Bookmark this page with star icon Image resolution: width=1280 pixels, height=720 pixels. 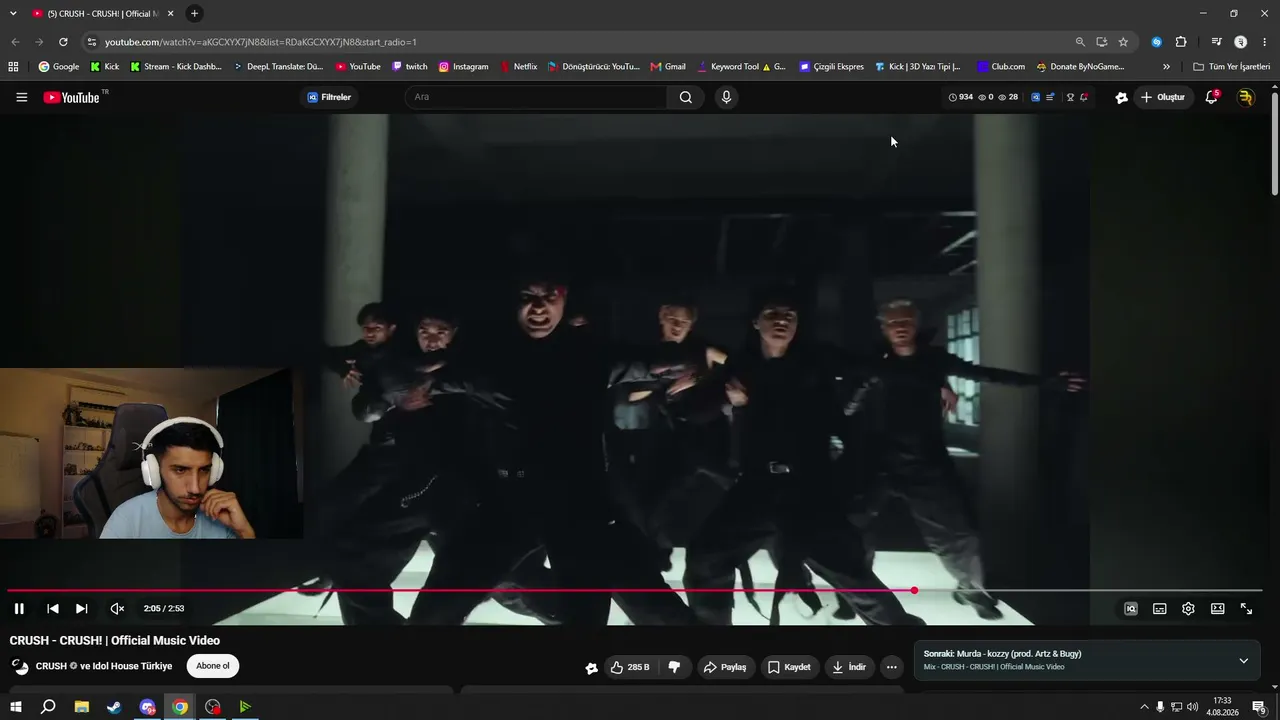point(1123,42)
